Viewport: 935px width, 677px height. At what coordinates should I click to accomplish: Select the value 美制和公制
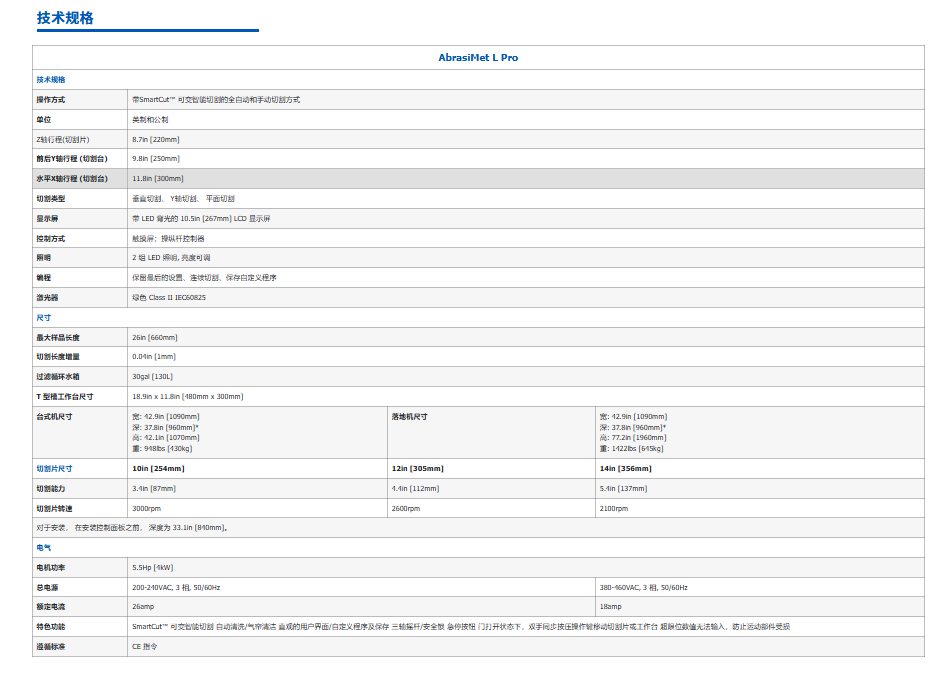(x=150, y=120)
